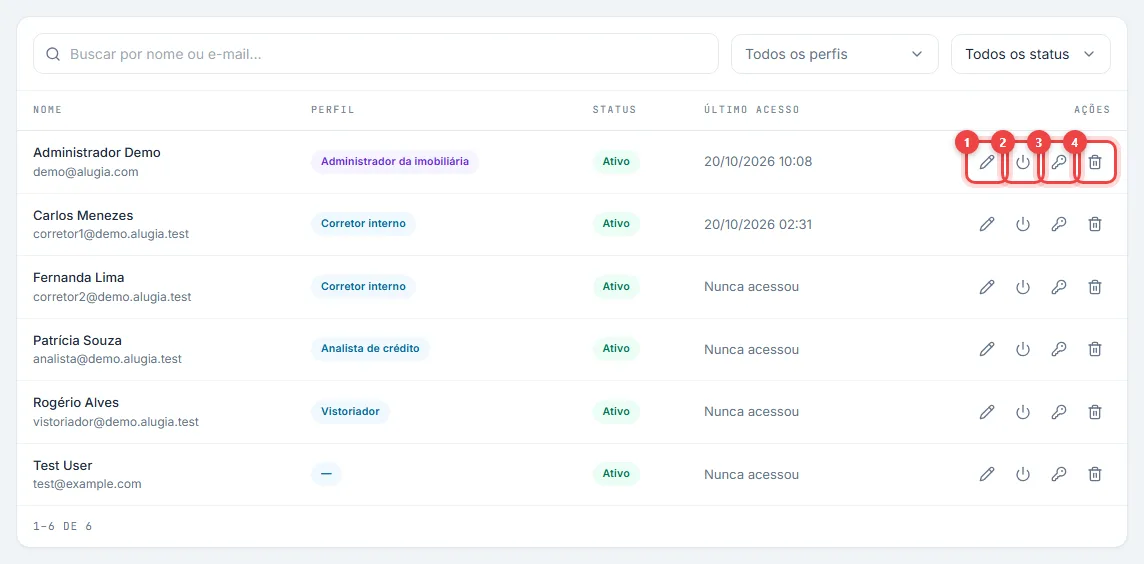The width and height of the screenshot is (1144, 564).
Task: Remove Fernanda Lima via trash icon
Action: (1094, 287)
